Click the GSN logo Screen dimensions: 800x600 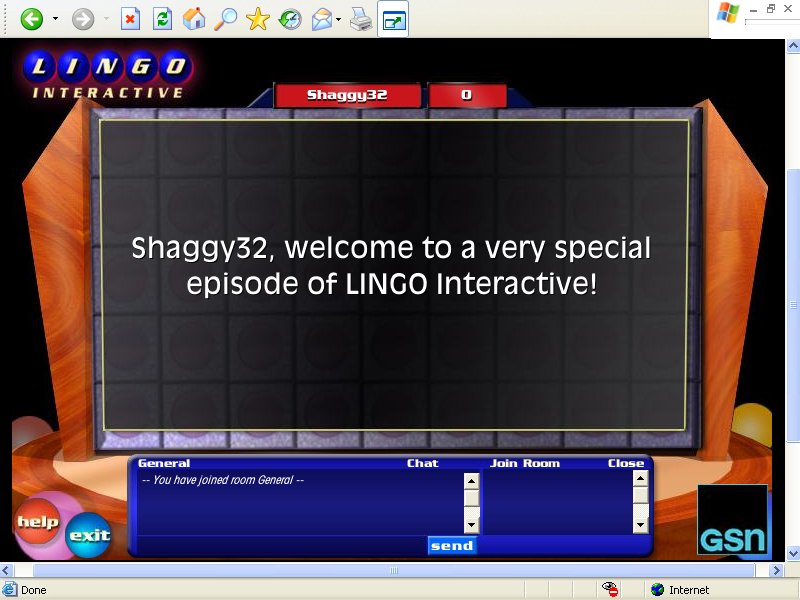coord(733,521)
